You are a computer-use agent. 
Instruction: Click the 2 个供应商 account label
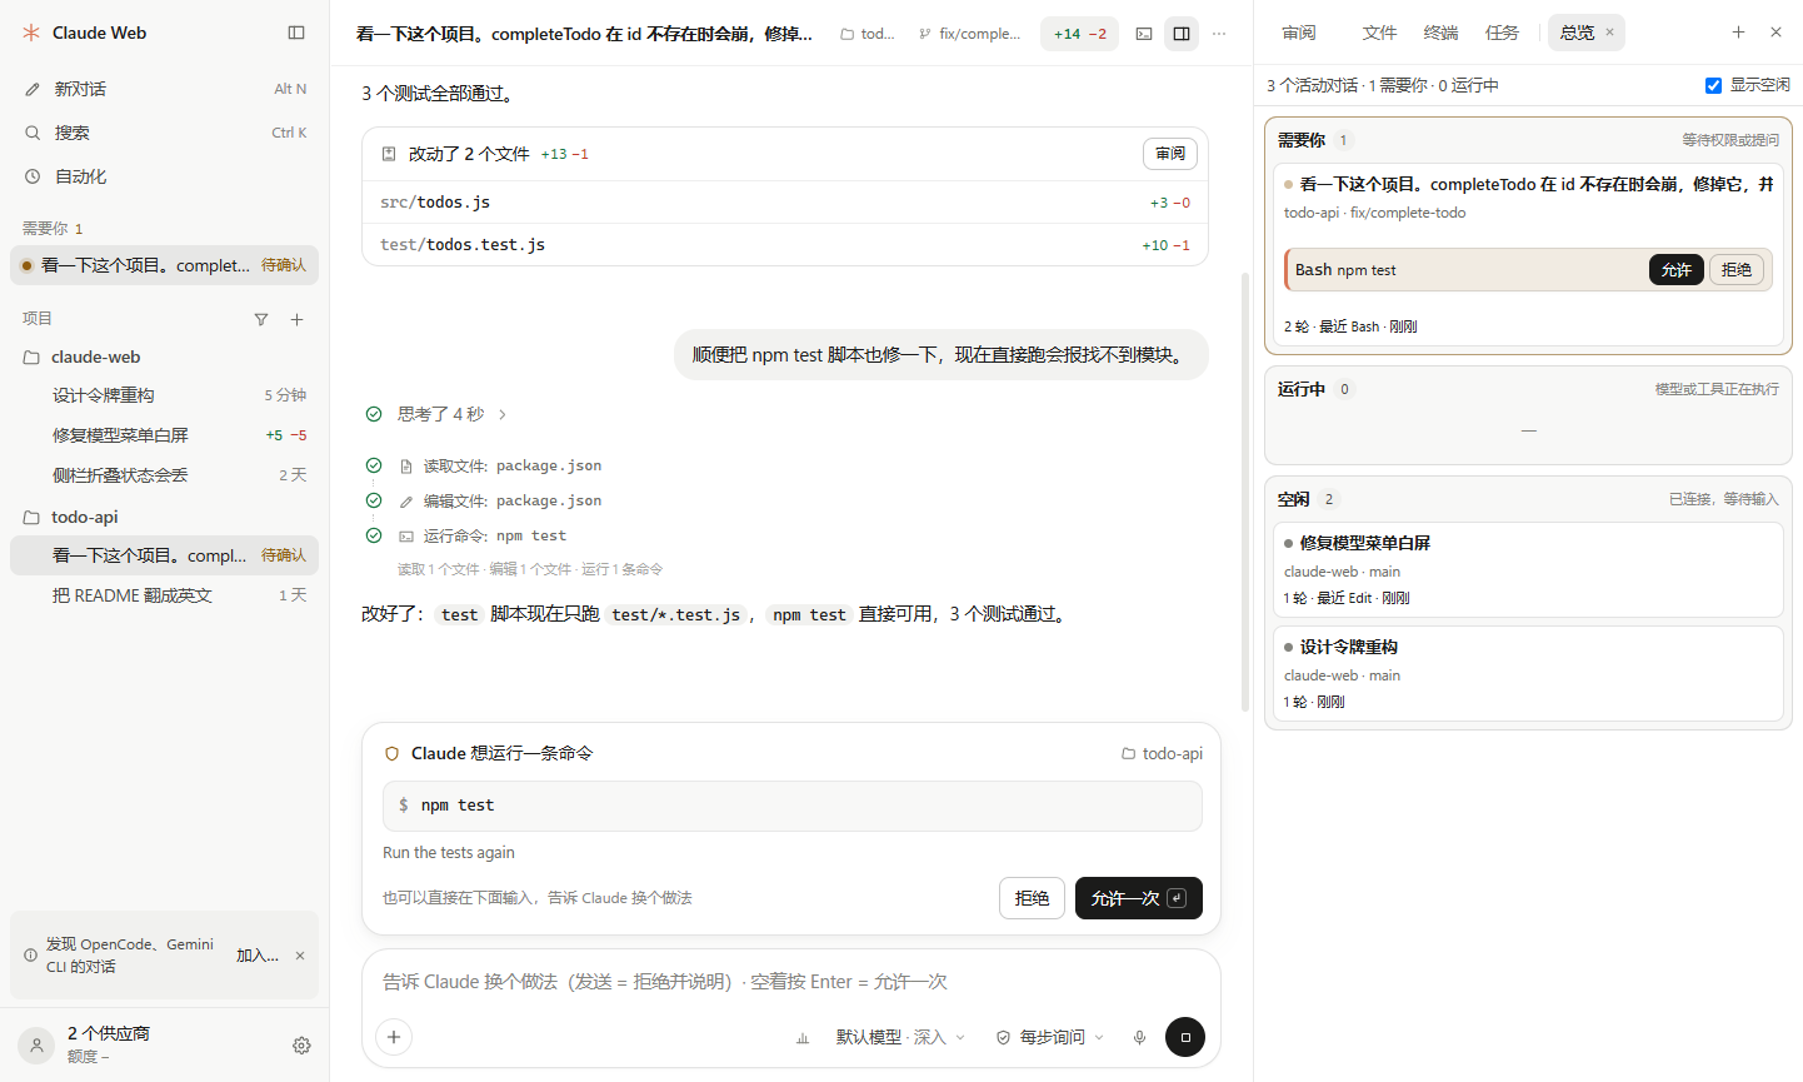[108, 1033]
